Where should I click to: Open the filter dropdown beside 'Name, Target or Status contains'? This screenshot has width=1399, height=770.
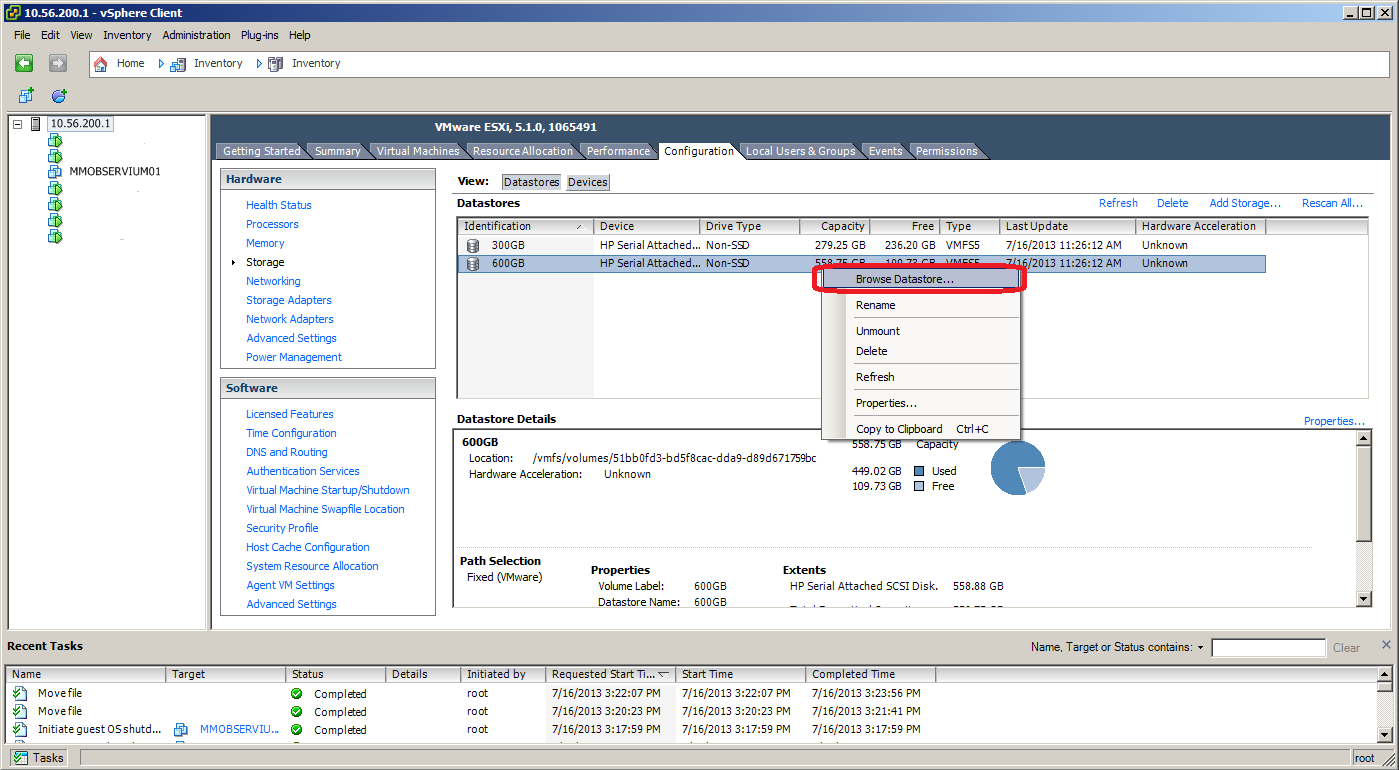point(1200,648)
